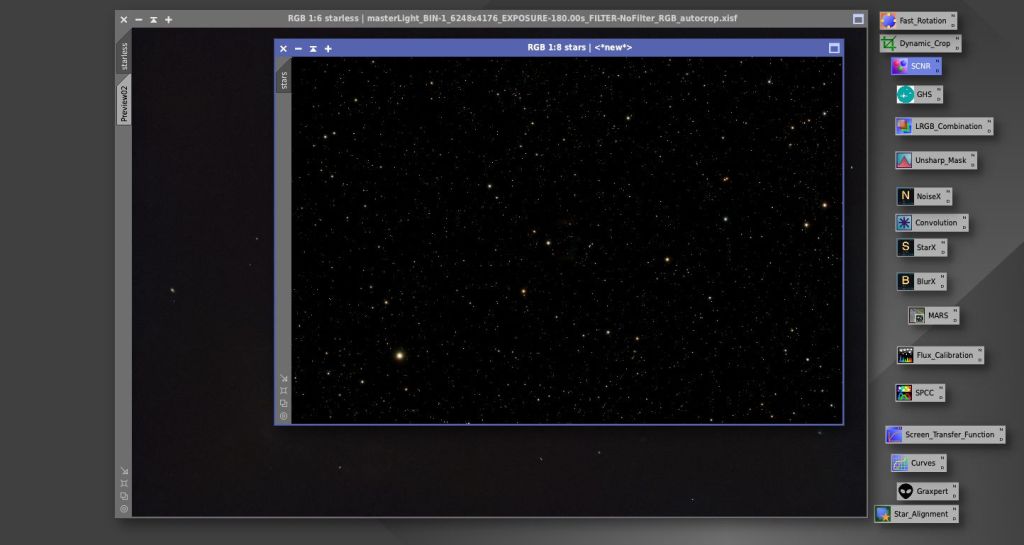
Task: Click the bright star in stars image
Action: [400, 356]
